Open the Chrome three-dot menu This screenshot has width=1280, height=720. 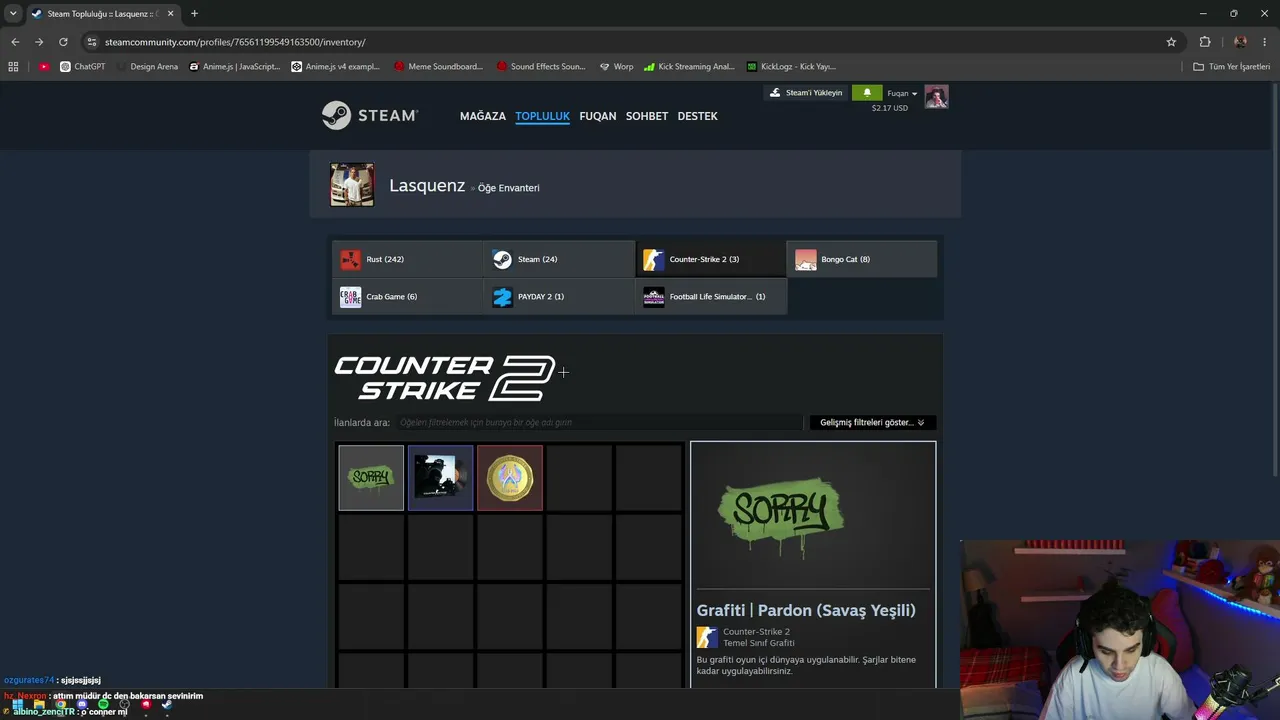click(1265, 42)
